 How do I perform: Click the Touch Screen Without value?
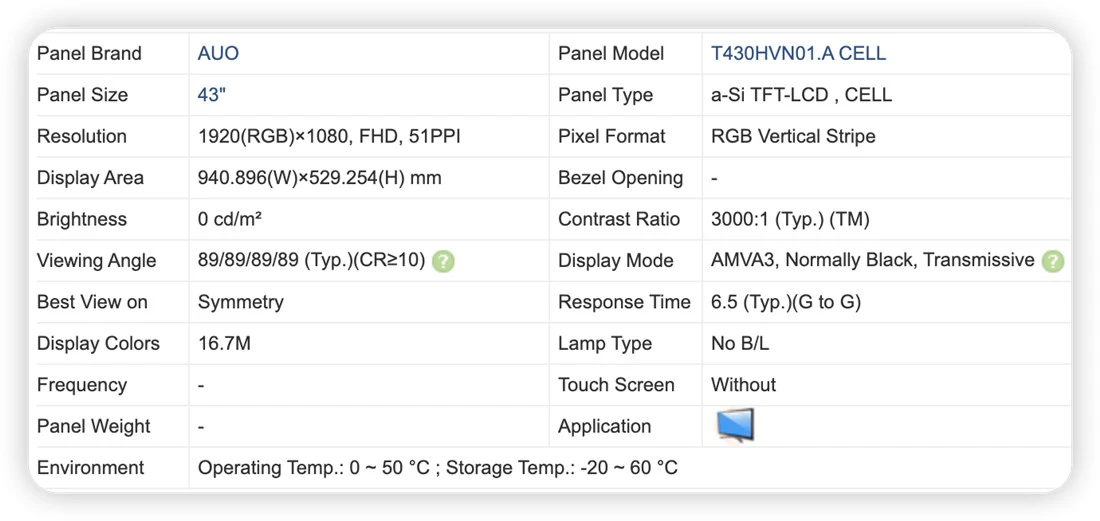744,385
